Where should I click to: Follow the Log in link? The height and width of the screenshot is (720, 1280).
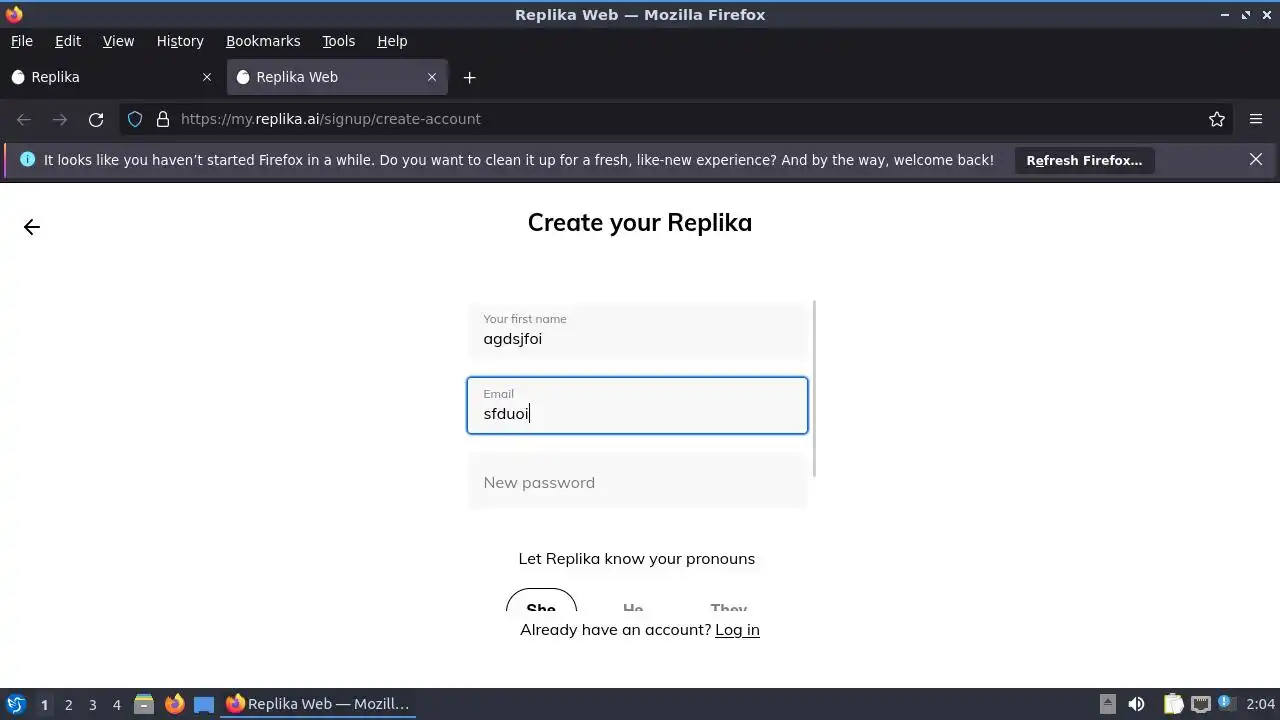[x=737, y=630]
